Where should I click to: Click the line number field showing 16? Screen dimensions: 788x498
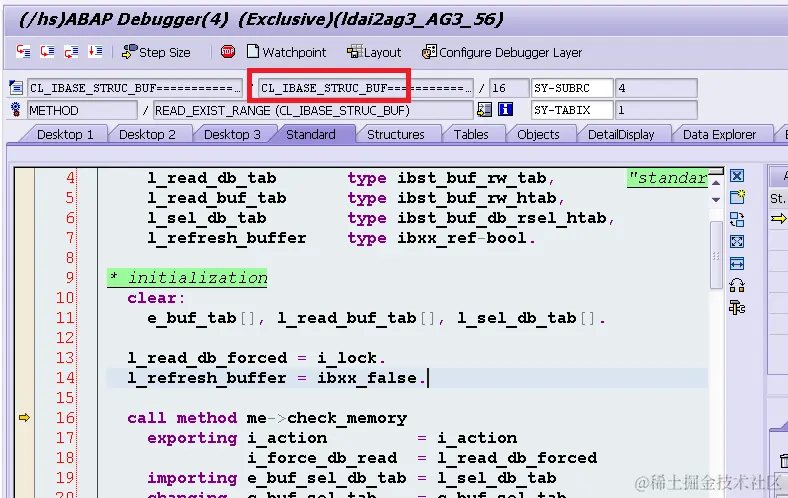pyautogui.click(x=509, y=88)
